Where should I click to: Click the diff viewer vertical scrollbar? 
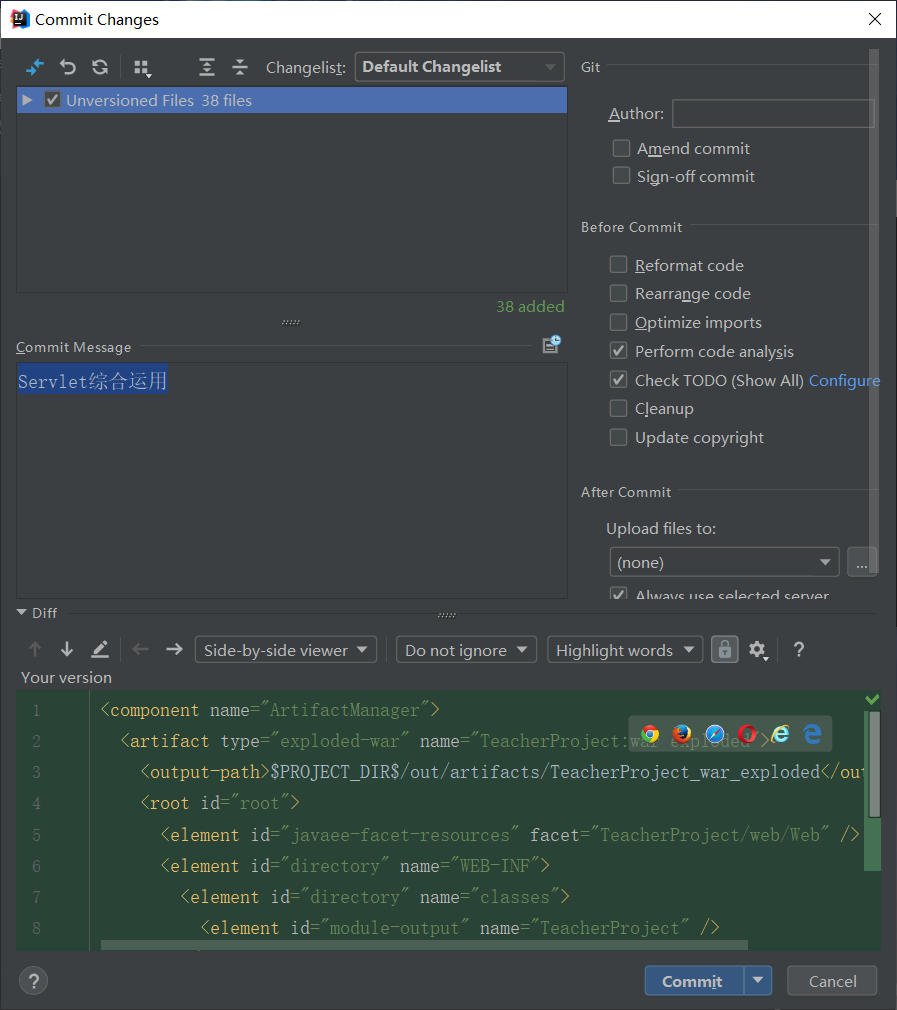click(874, 764)
